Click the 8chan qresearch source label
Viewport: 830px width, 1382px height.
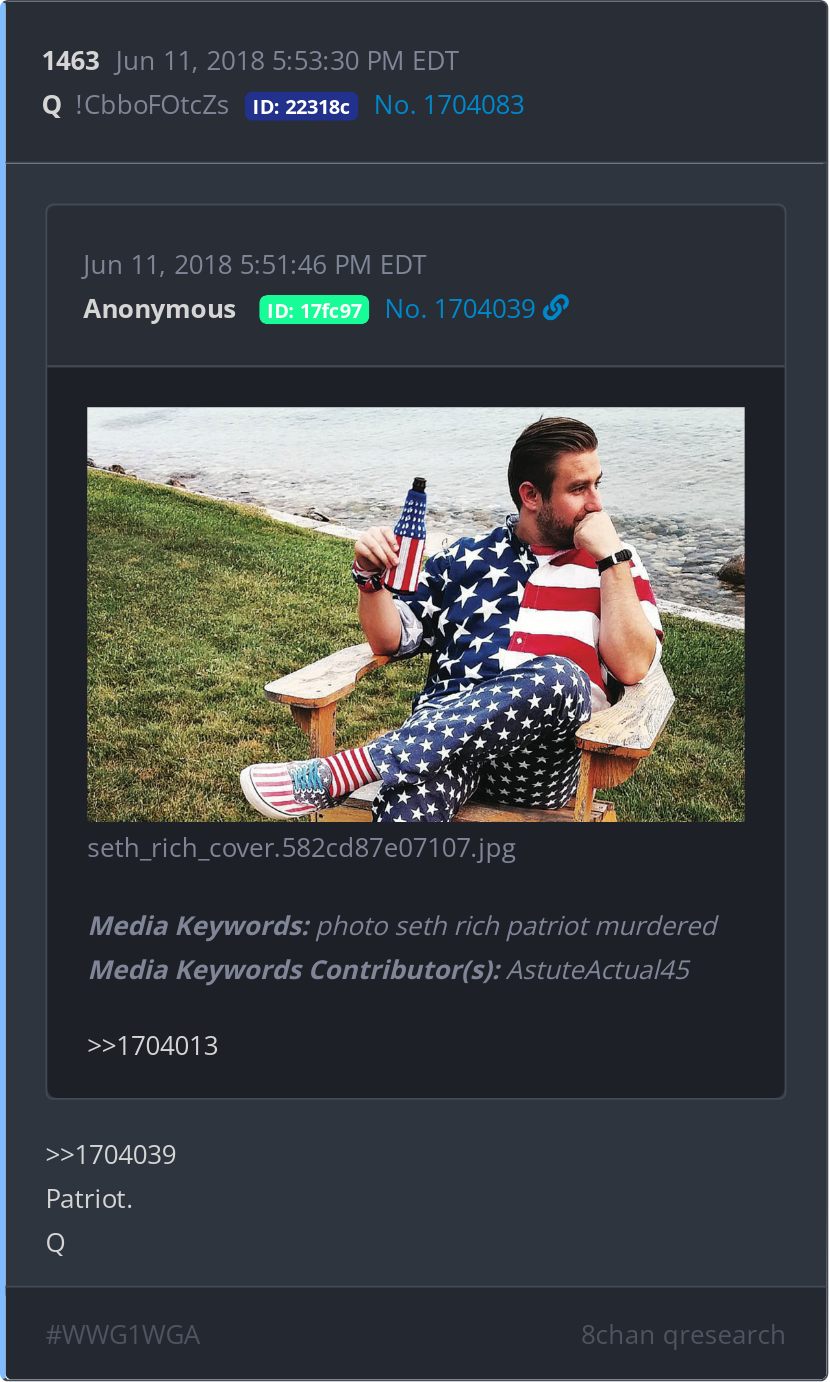pos(683,1335)
